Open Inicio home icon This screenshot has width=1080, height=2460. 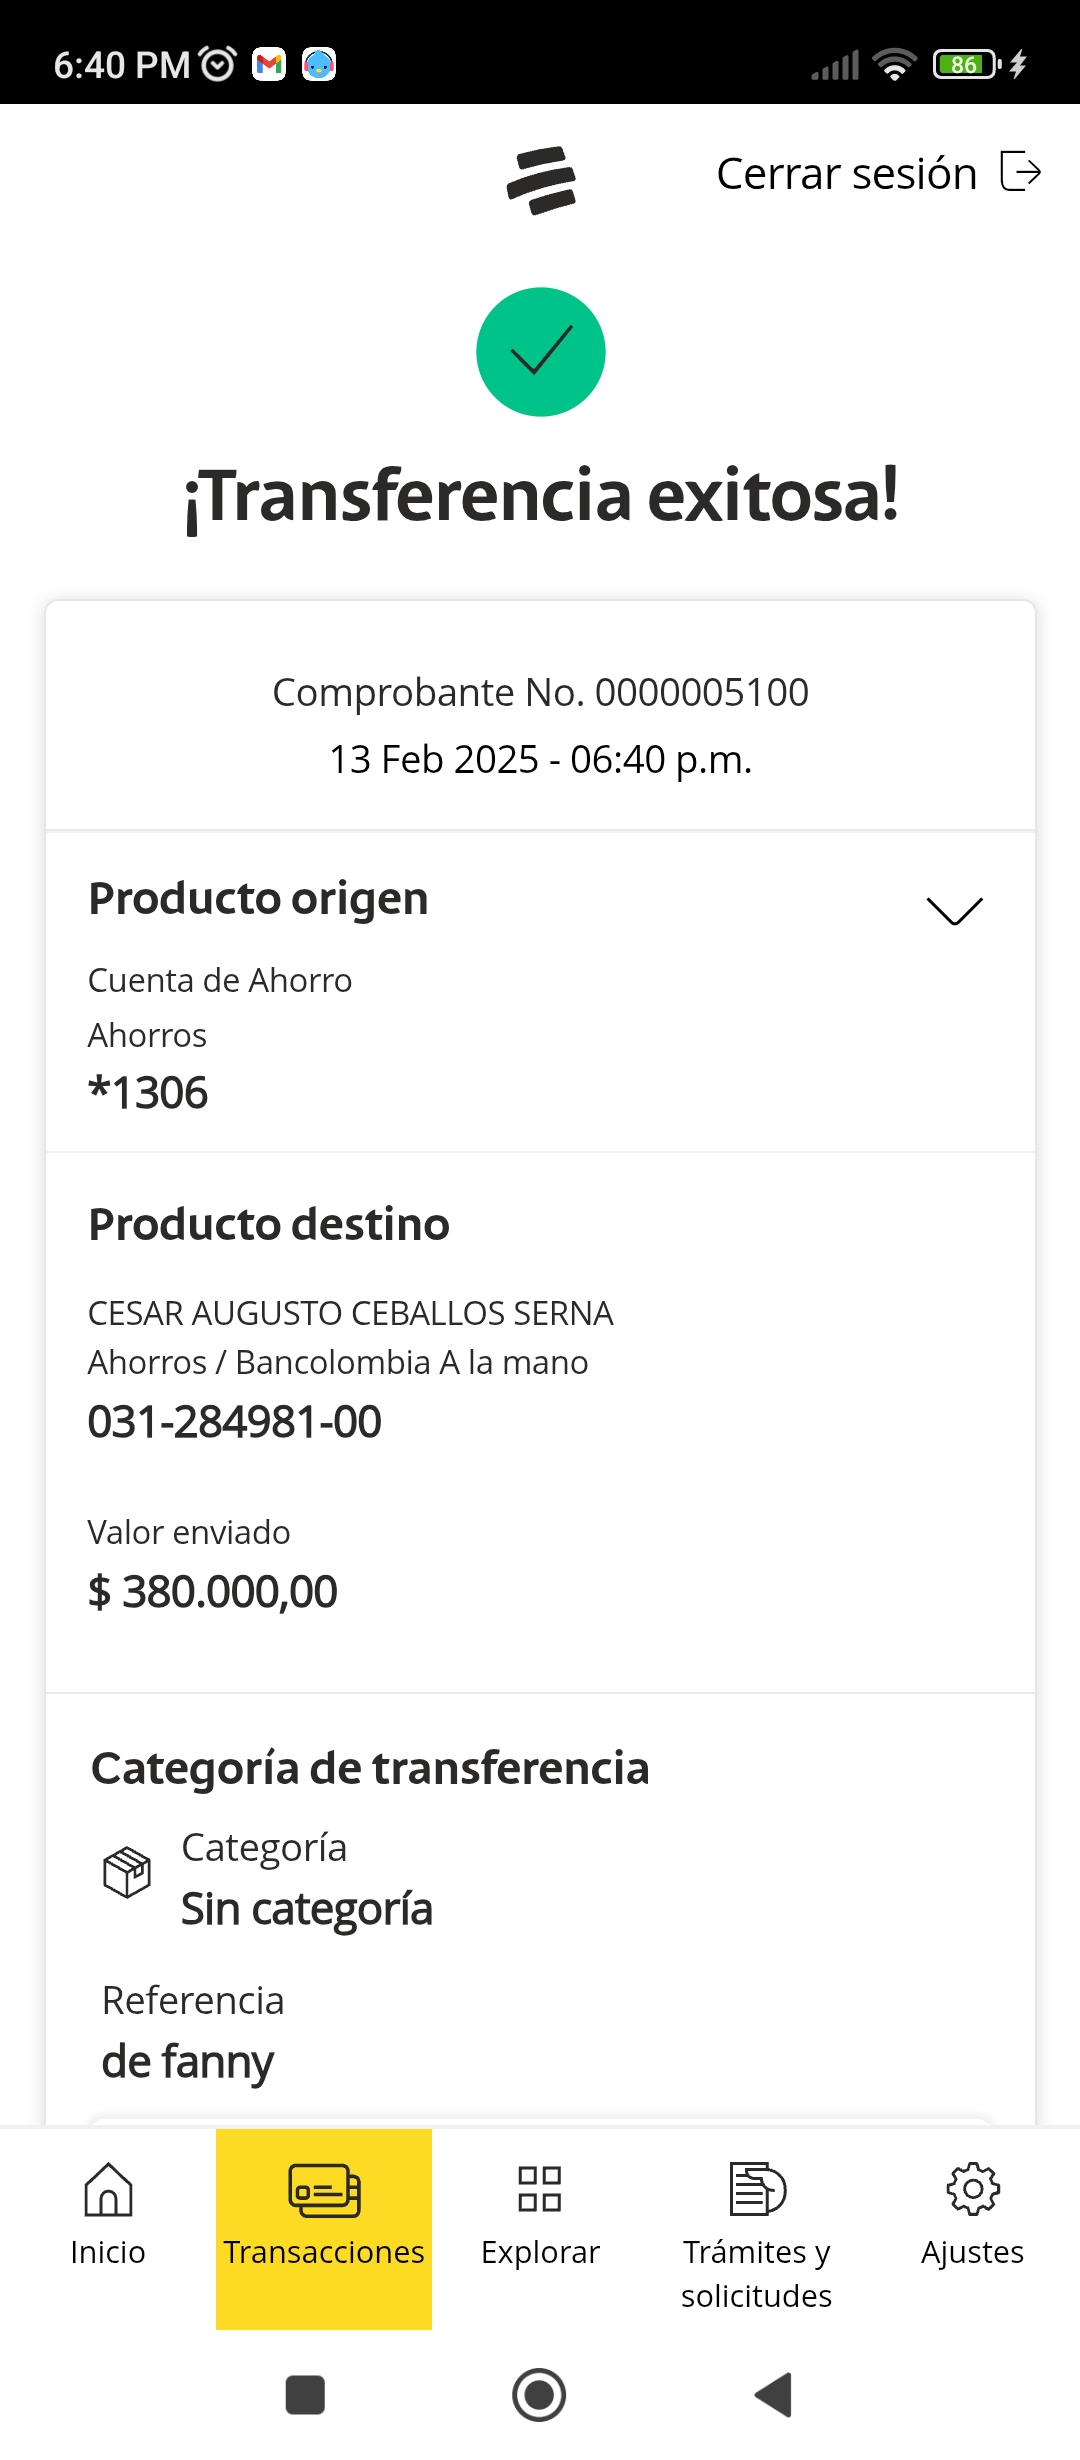pyautogui.click(x=108, y=2190)
